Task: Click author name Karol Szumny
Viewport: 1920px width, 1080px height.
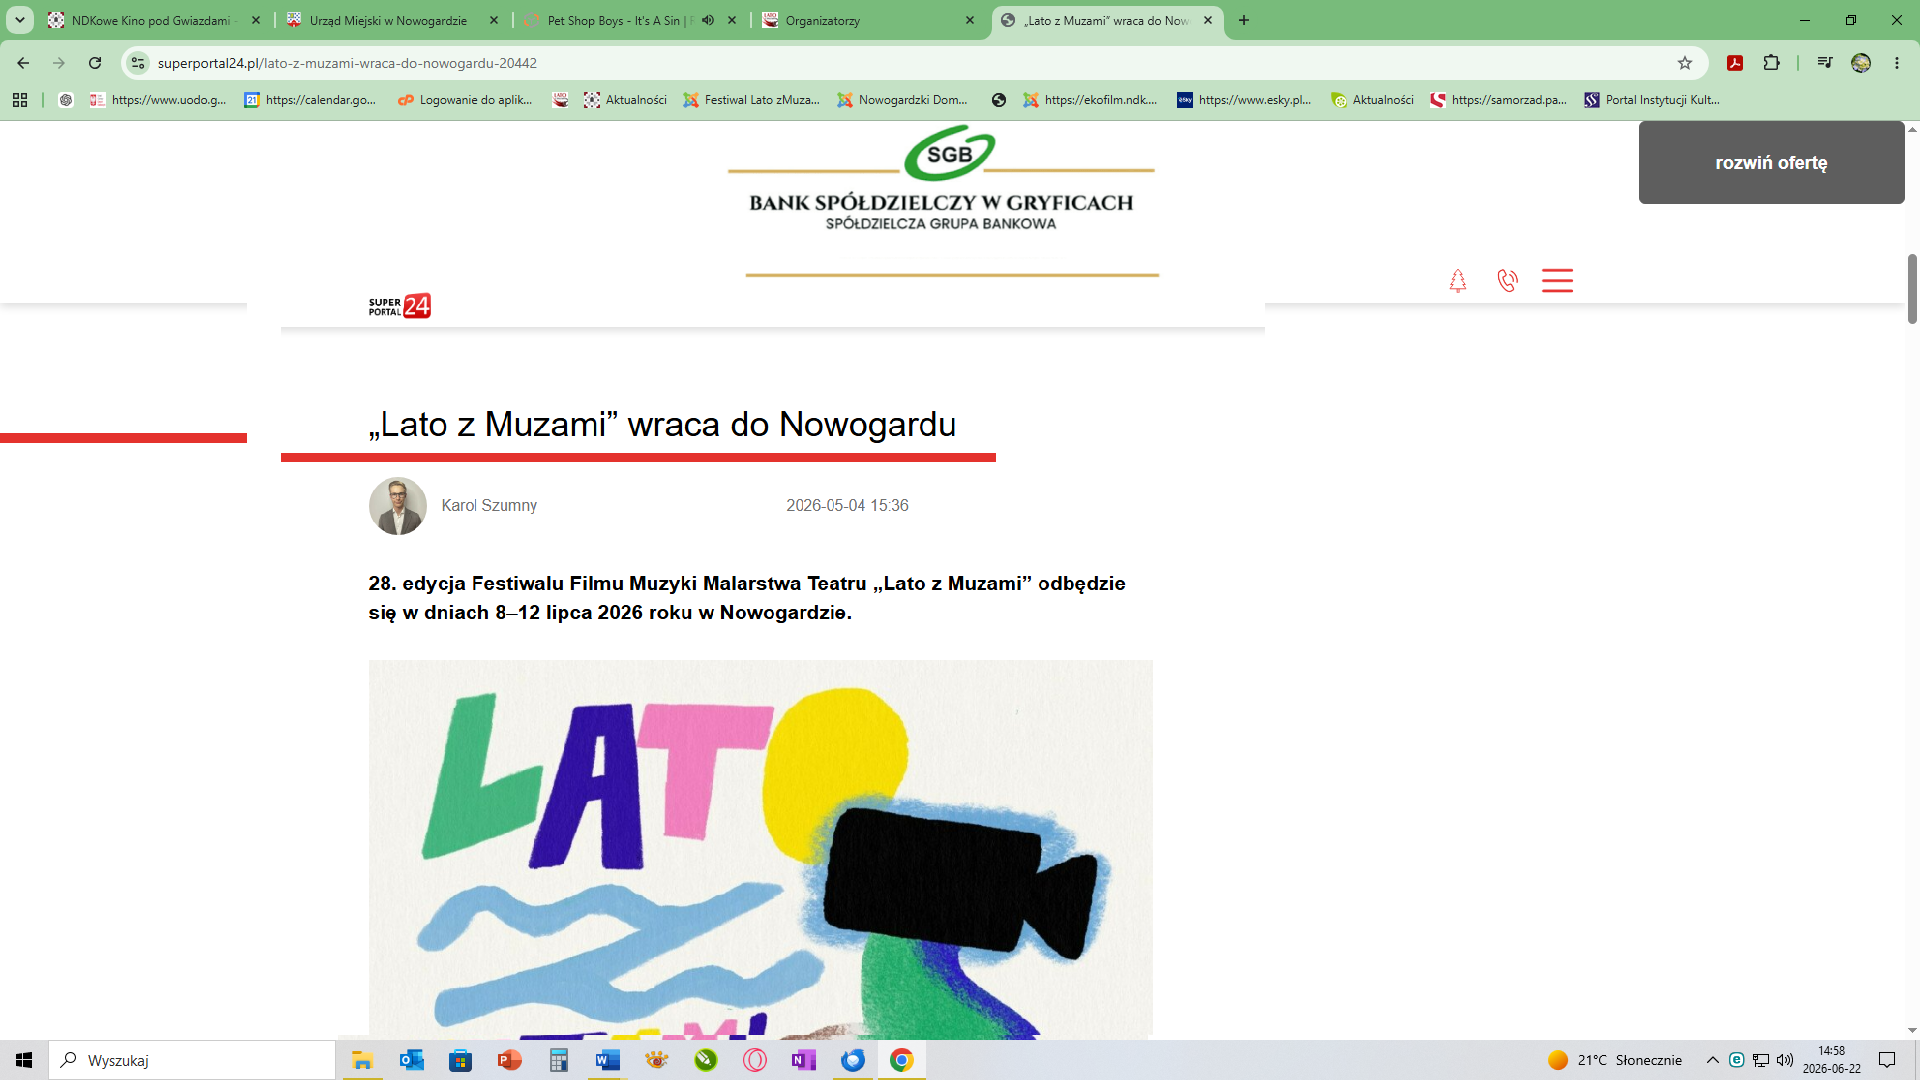Action: 489,506
